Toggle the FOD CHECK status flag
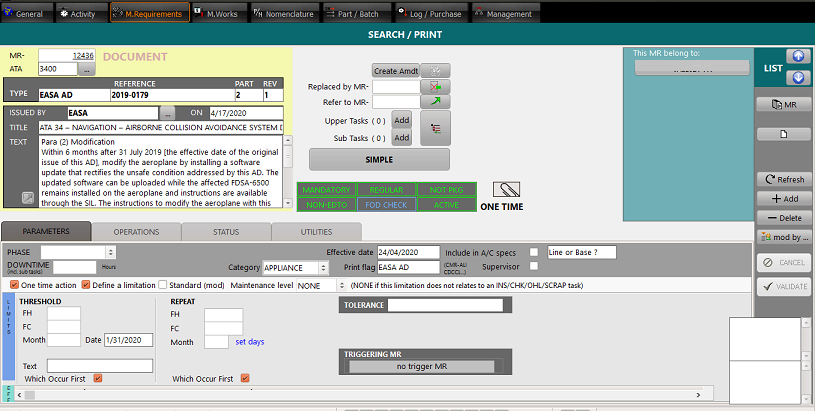This screenshot has height=411, width=815. [386, 205]
